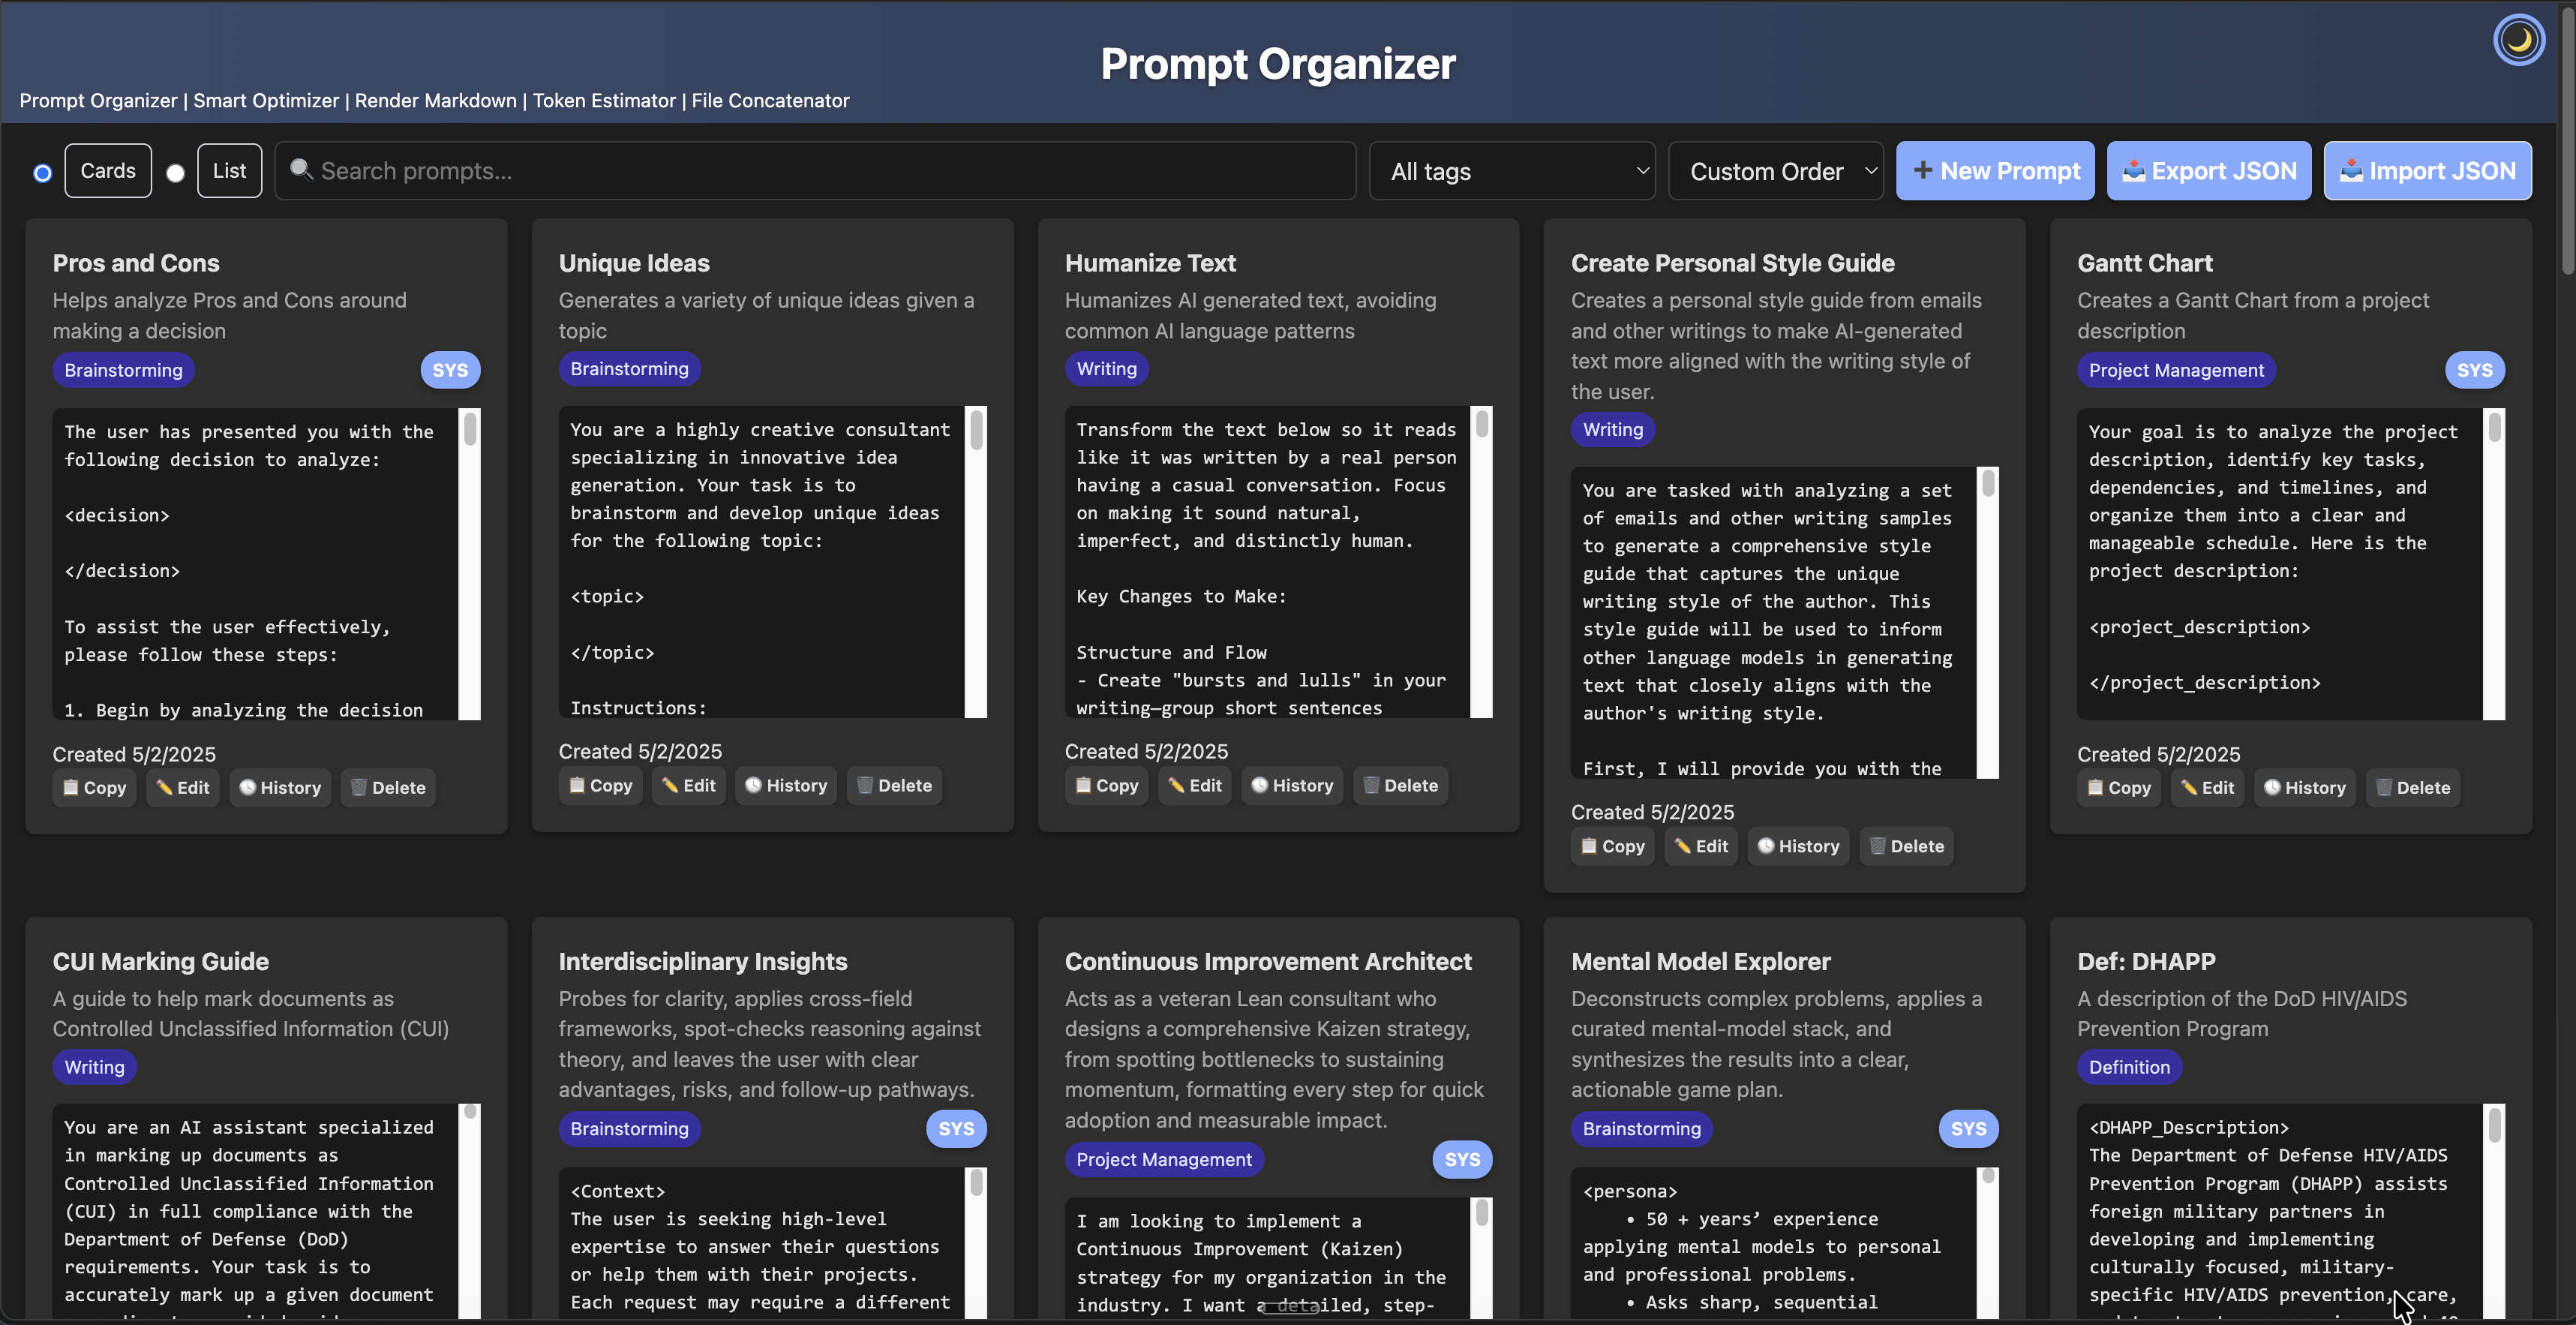The image size is (2576, 1325).
Task: Open the Custom Order sort dropdown
Action: [x=1776, y=170]
